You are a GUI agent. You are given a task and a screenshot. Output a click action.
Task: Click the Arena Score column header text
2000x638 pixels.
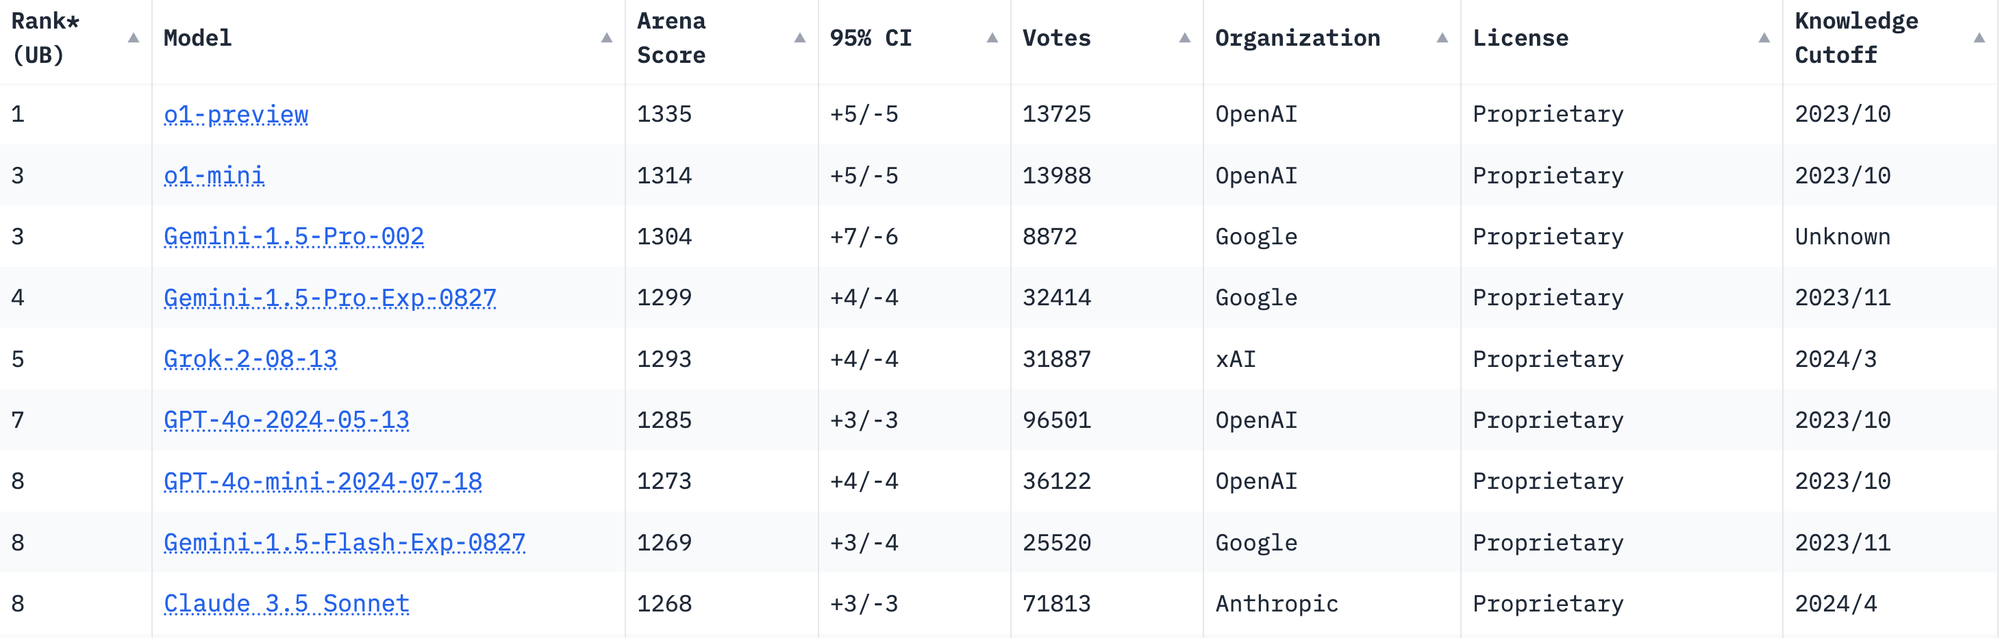(x=671, y=38)
